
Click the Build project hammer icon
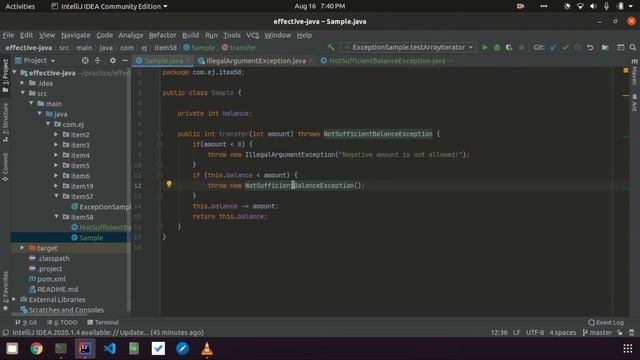[331, 47]
